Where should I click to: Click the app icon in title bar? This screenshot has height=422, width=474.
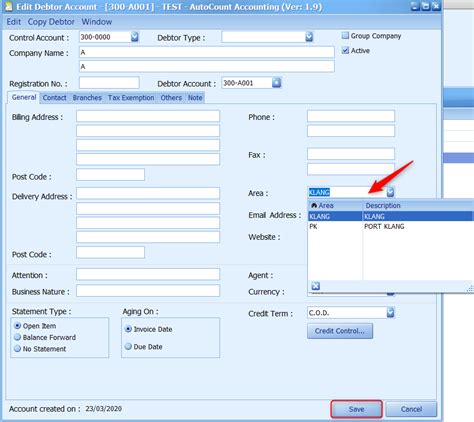(8, 6)
